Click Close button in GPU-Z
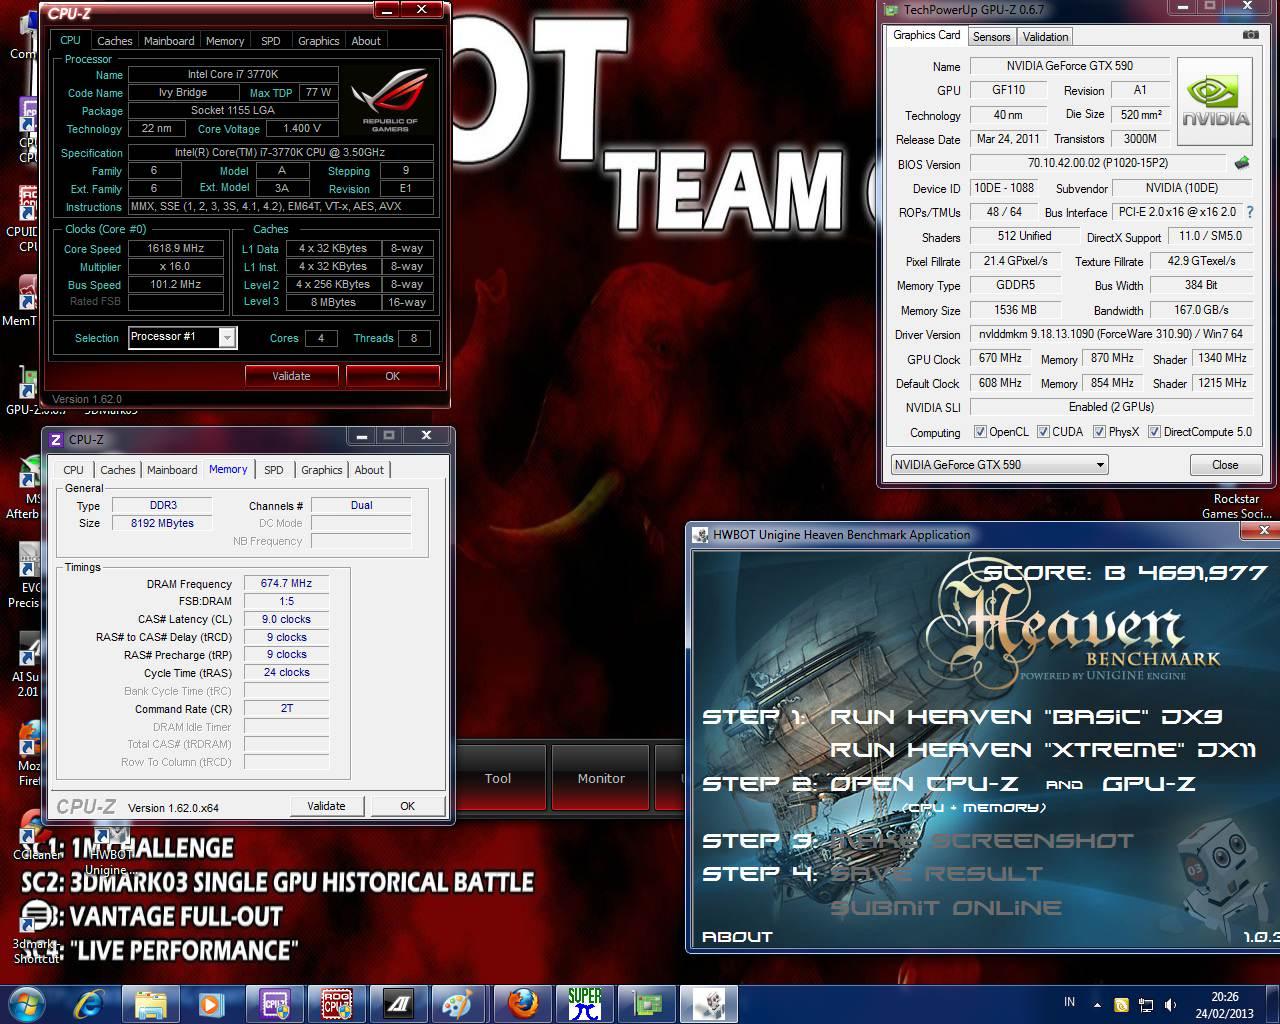Image resolution: width=1280 pixels, height=1024 pixels. click(x=1225, y=465)
